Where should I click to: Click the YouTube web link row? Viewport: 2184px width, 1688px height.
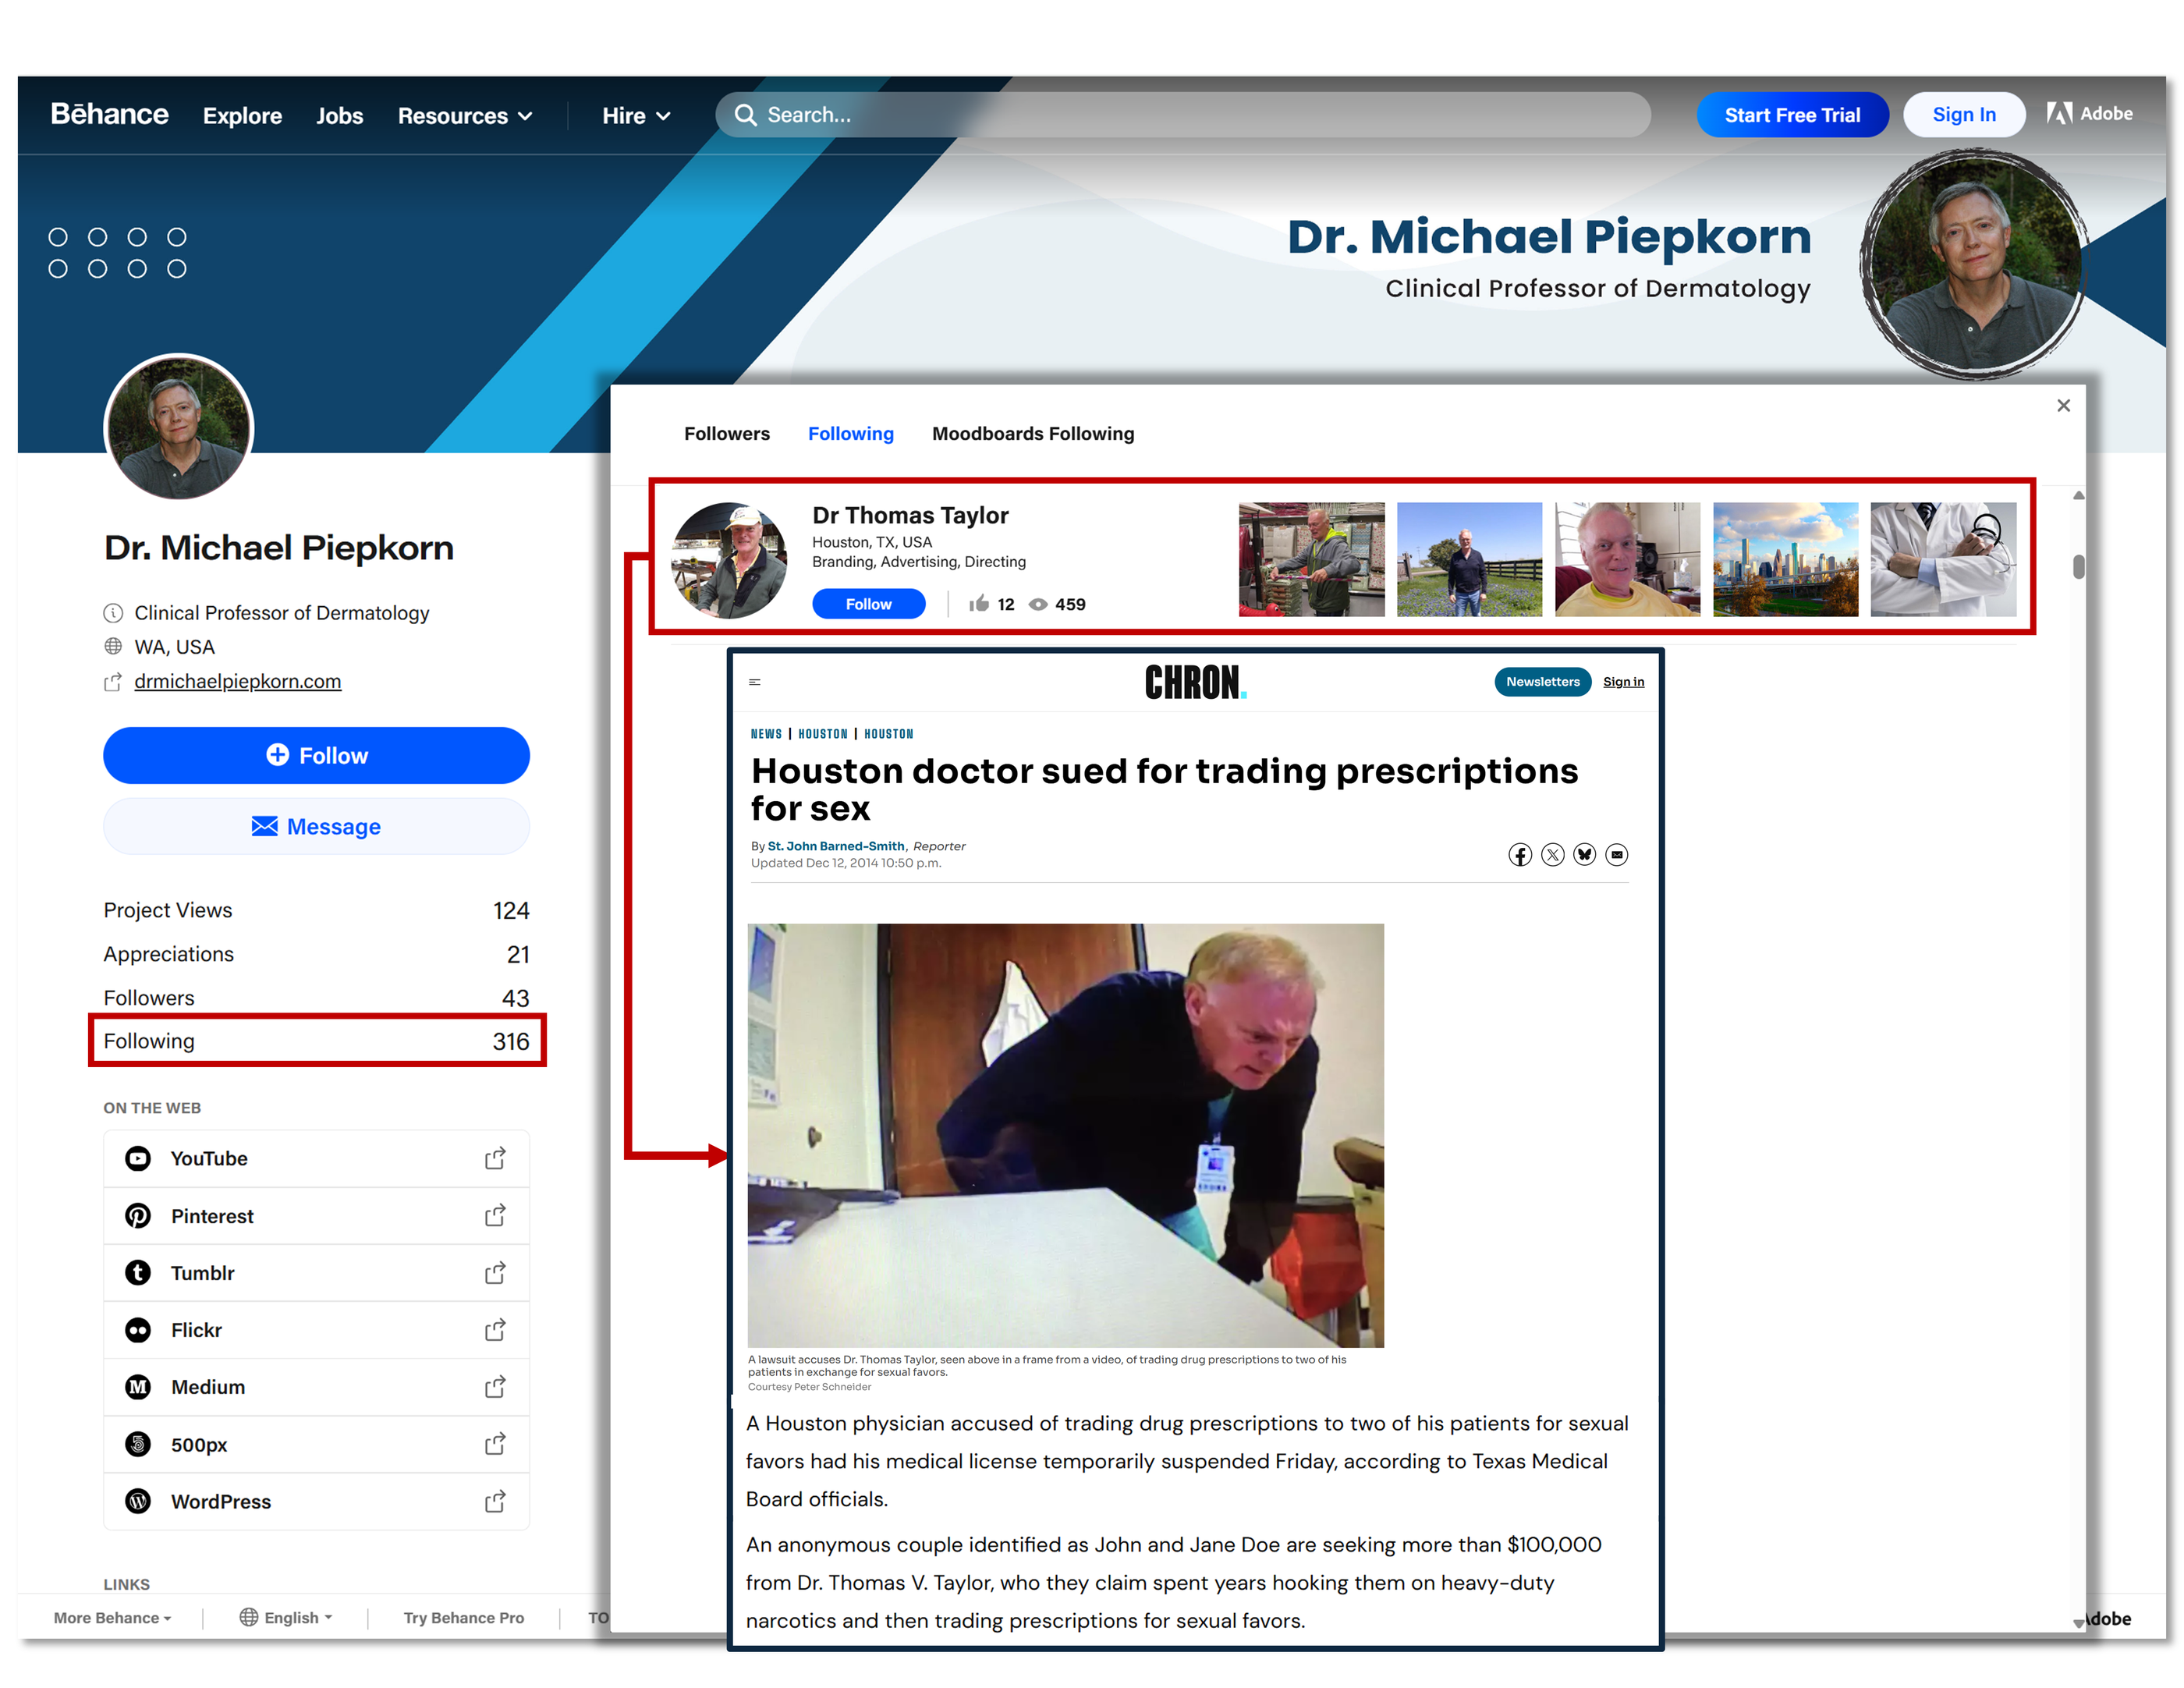pyautogui.click(x=316, y=1158)
